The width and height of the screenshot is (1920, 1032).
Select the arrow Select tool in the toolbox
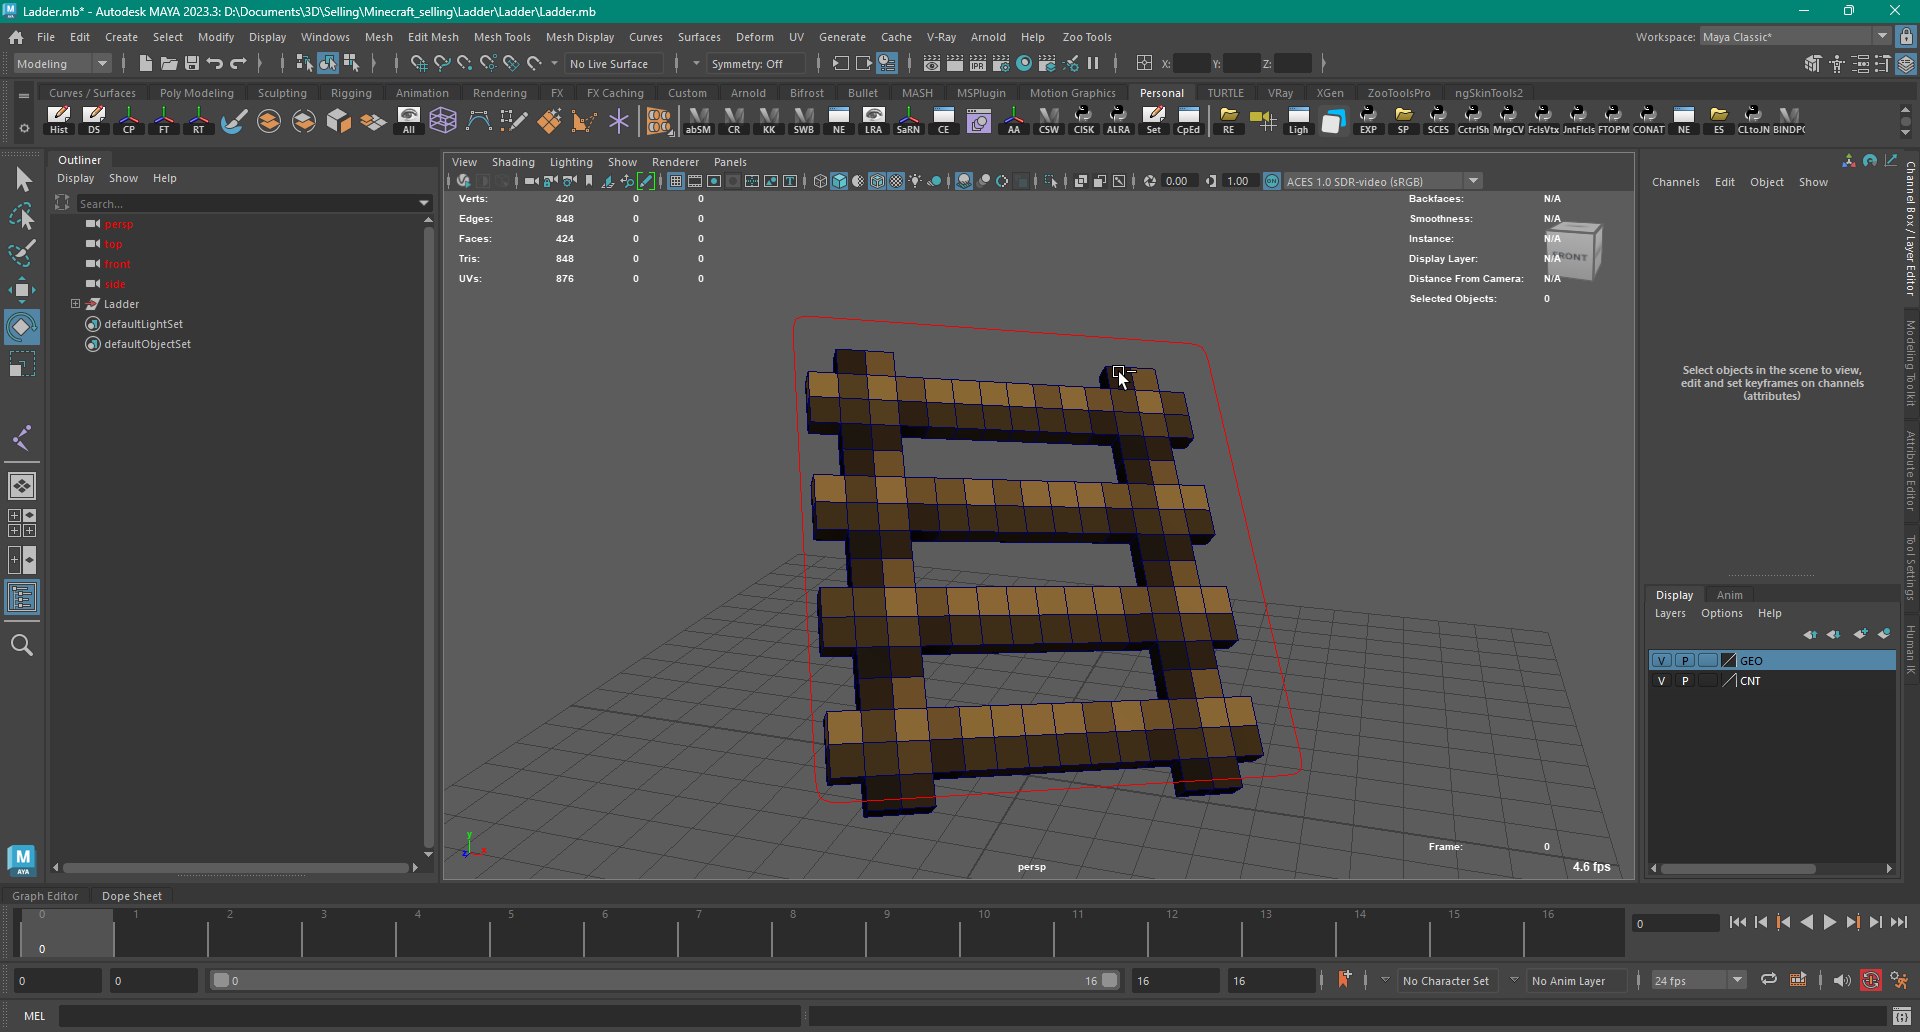point(22,179)
